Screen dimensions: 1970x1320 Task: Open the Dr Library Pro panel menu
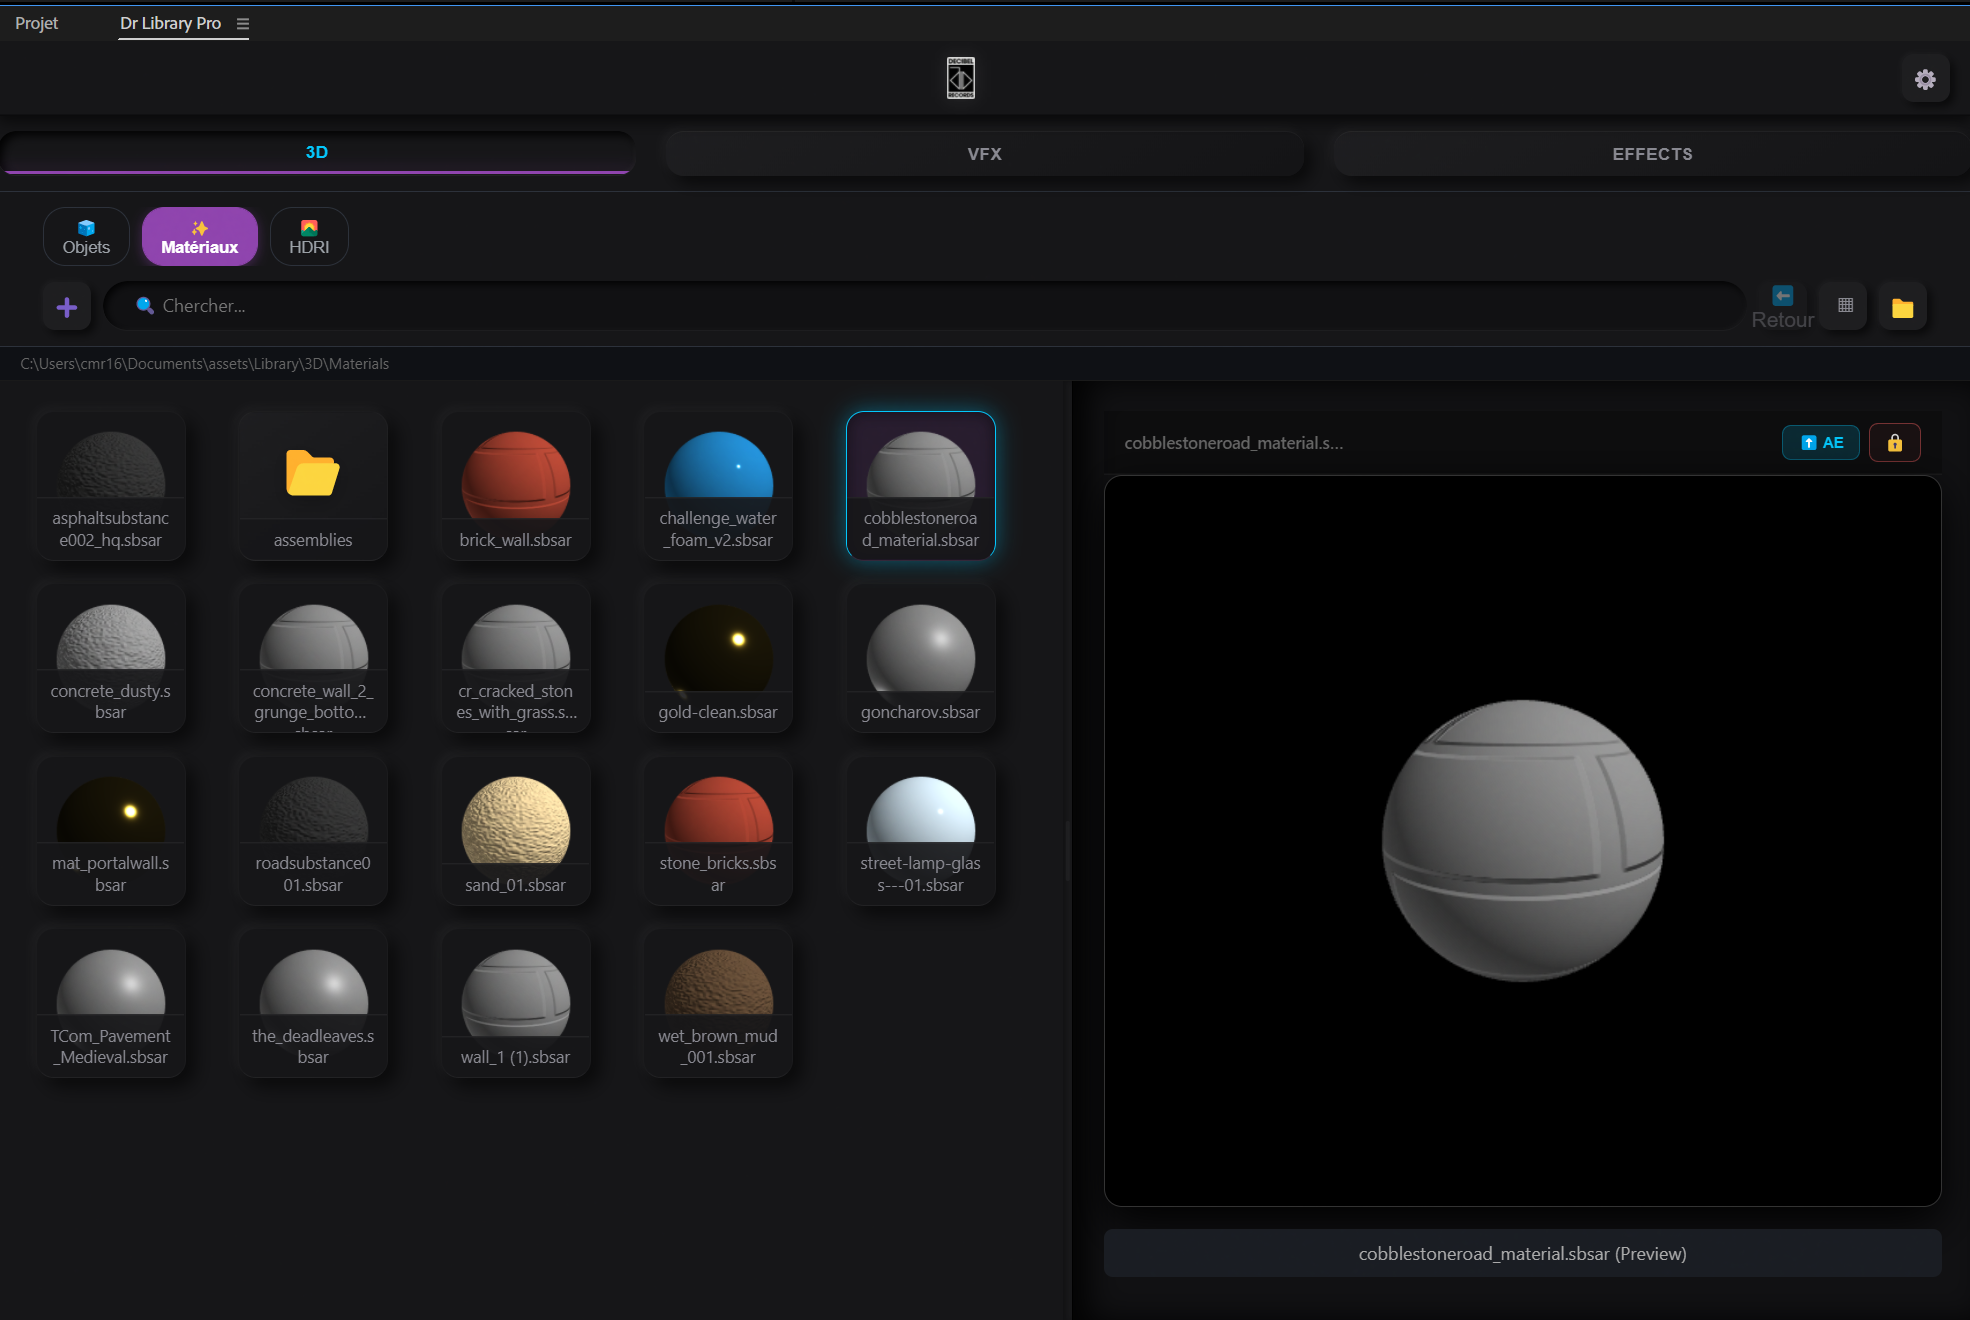point(243,23)
